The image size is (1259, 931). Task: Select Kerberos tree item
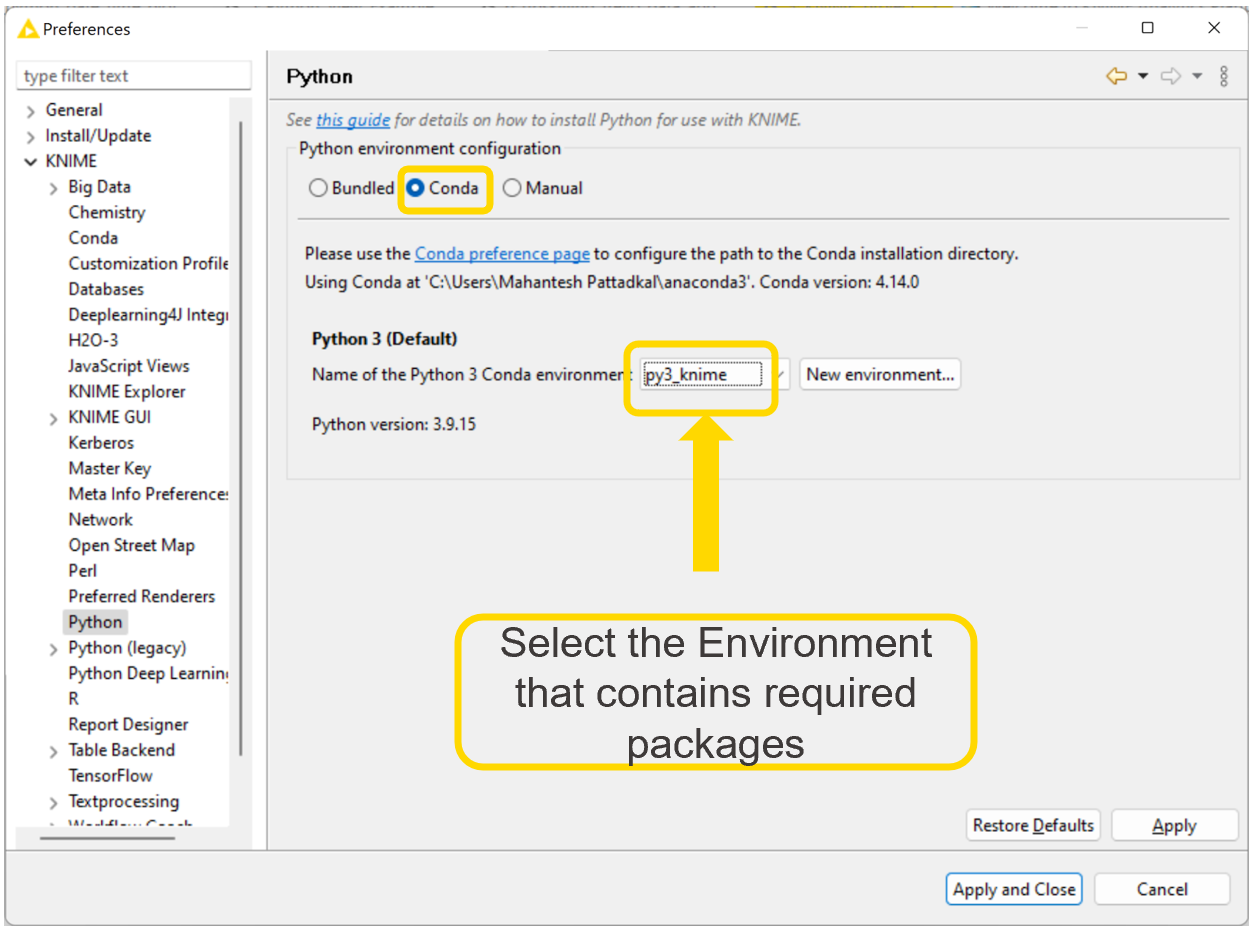coord(101,443)
